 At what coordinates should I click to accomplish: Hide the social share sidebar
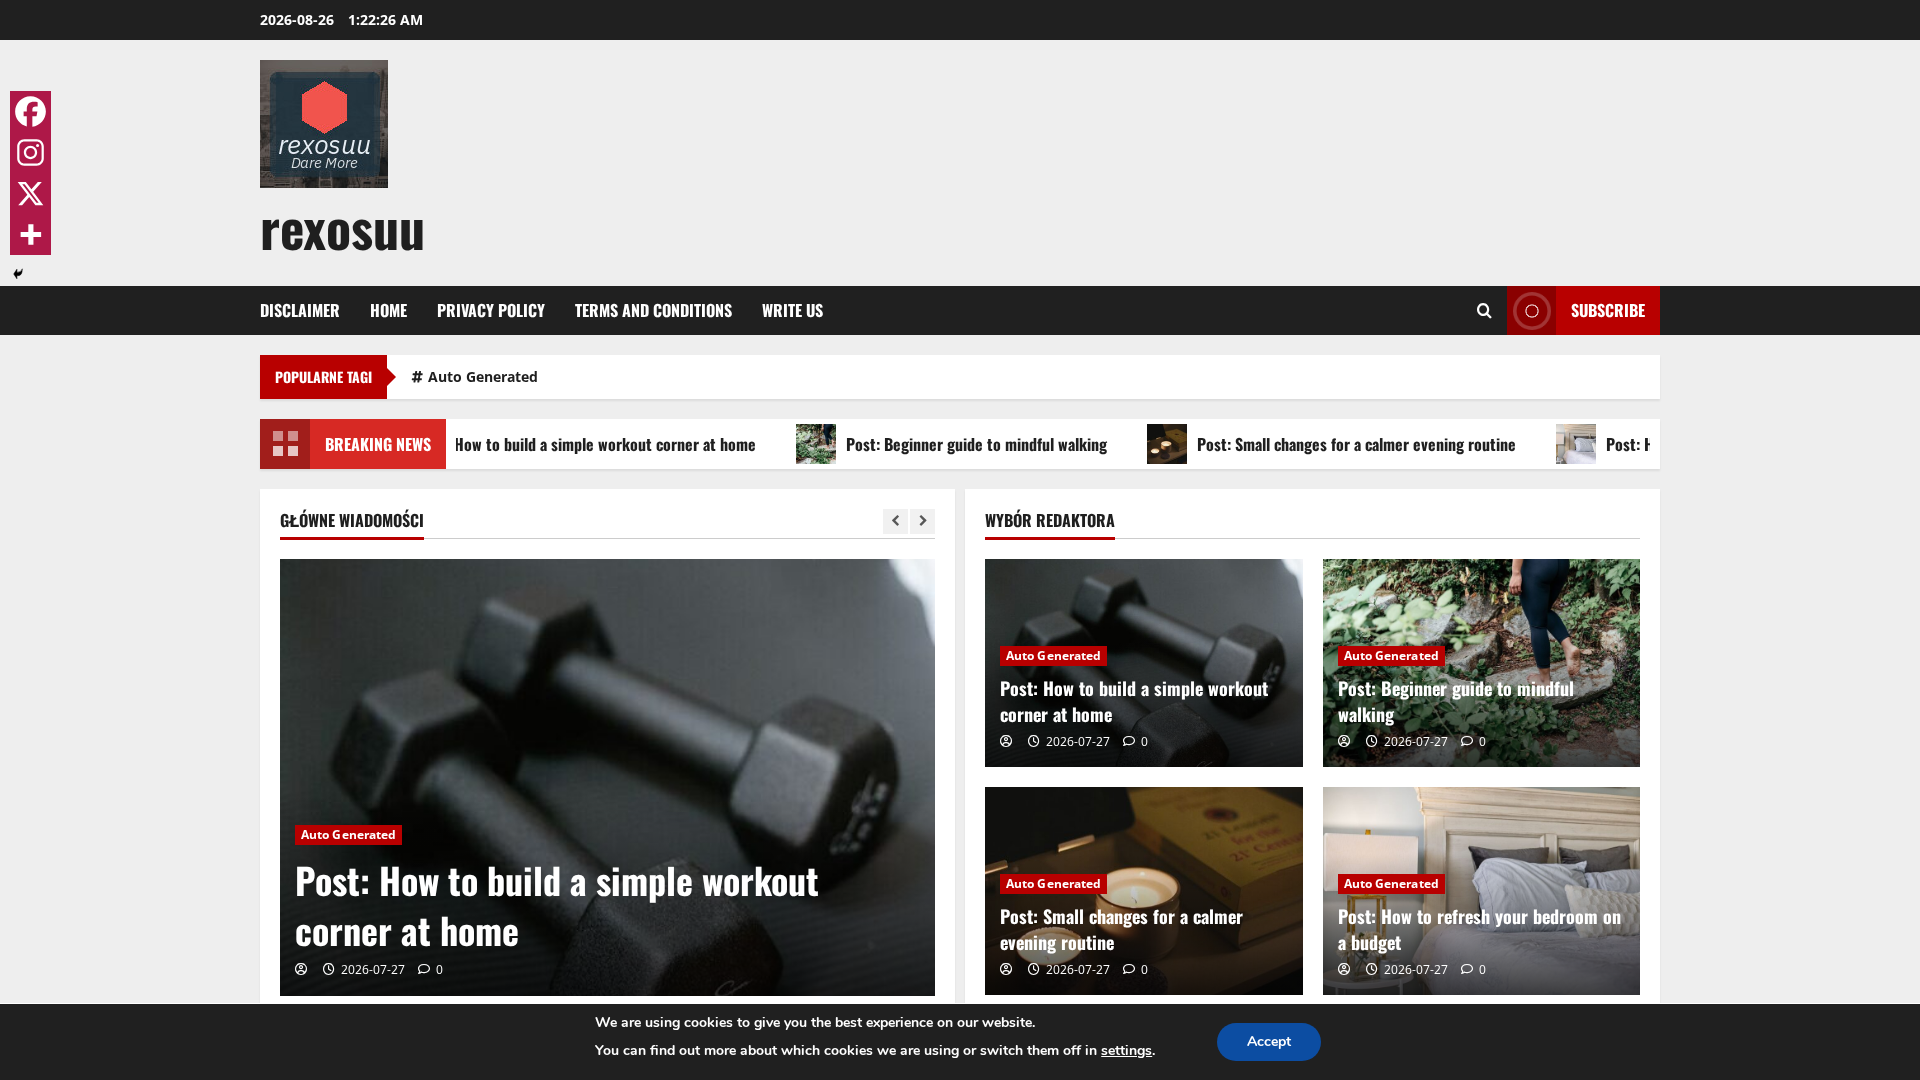tap(18, 273)
